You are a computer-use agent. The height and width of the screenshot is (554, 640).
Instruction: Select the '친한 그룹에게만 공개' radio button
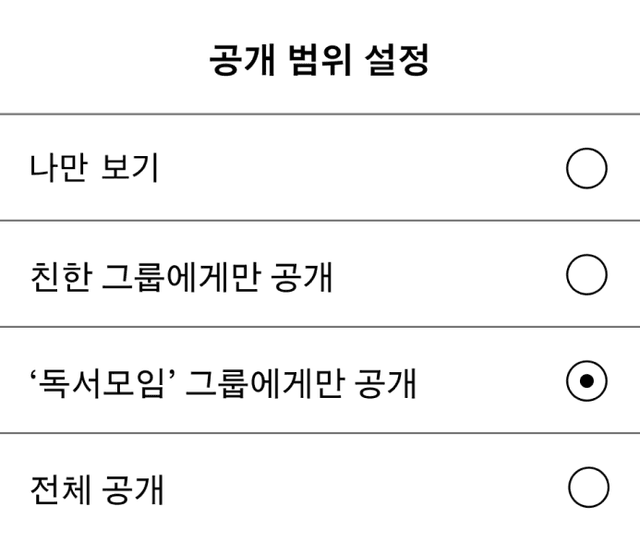(x=586, y=275)
